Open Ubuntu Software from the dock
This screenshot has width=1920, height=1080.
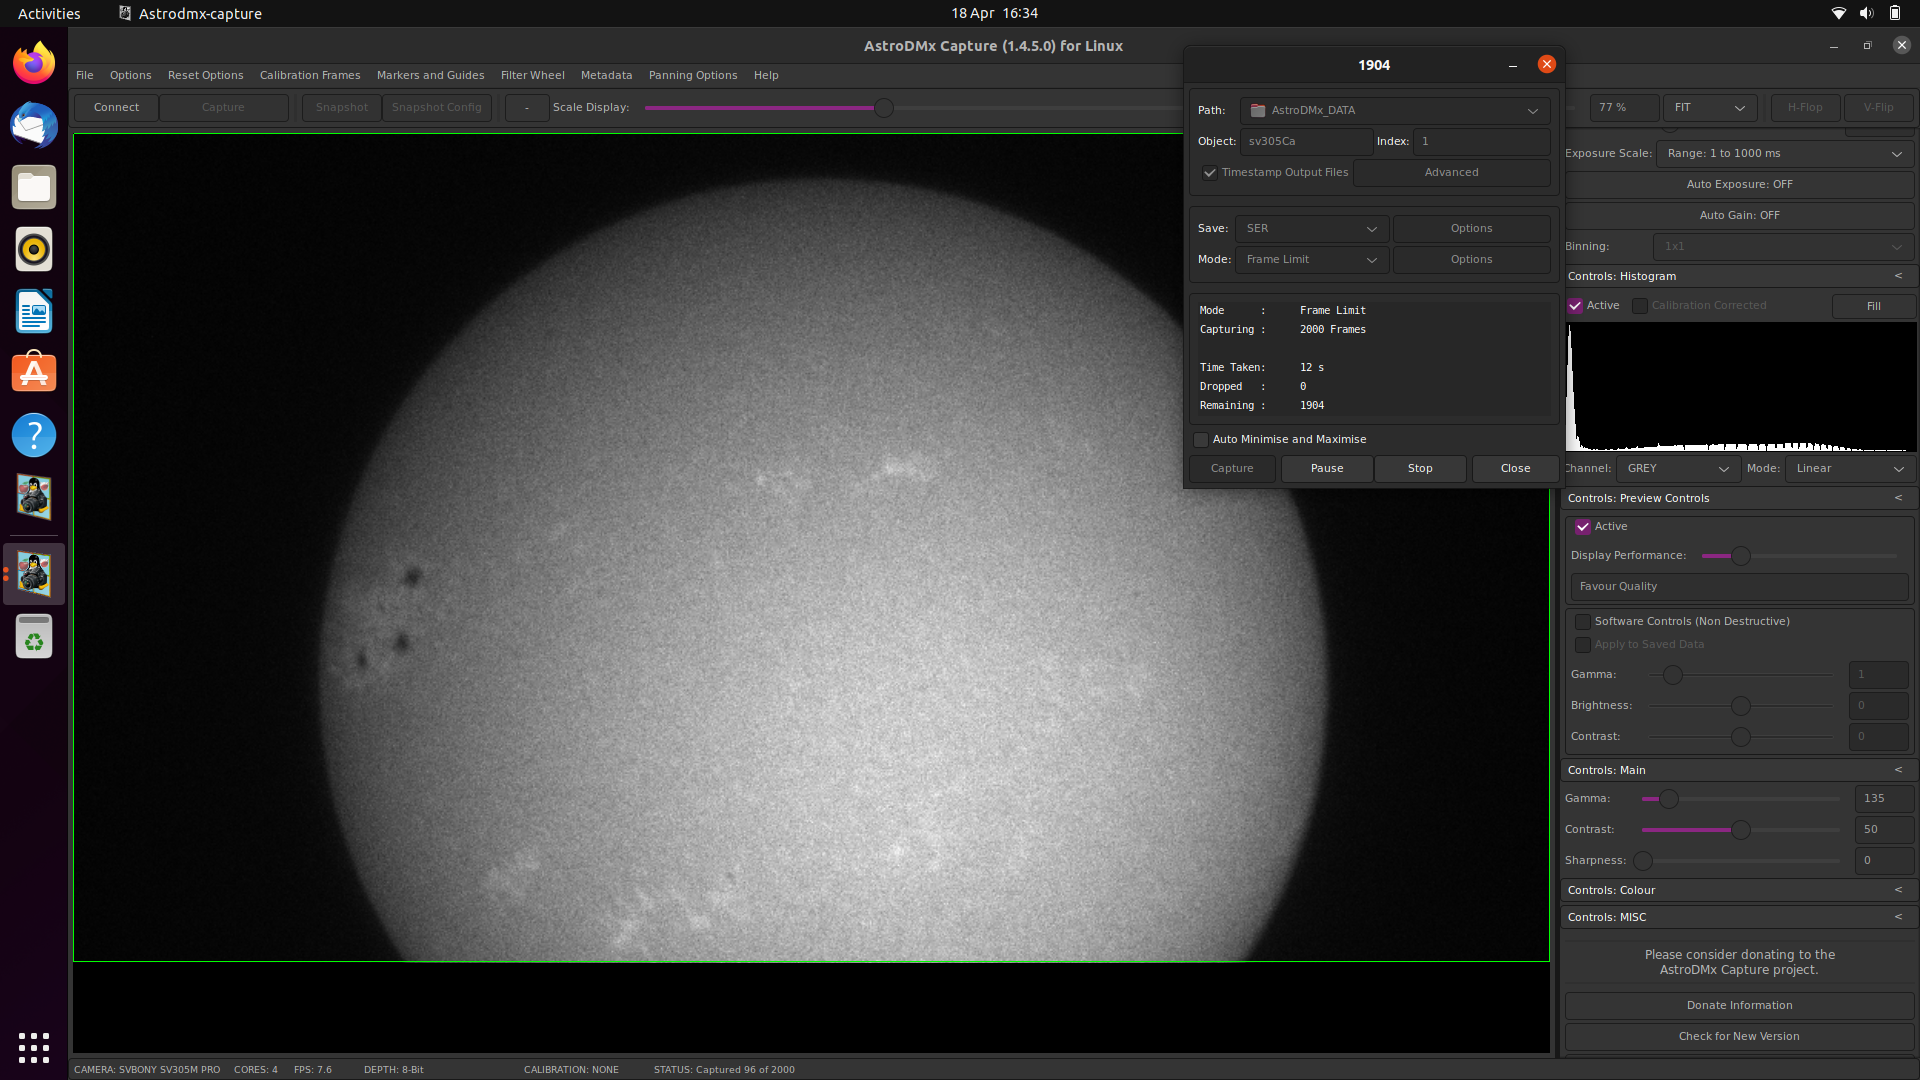point(34,374)
